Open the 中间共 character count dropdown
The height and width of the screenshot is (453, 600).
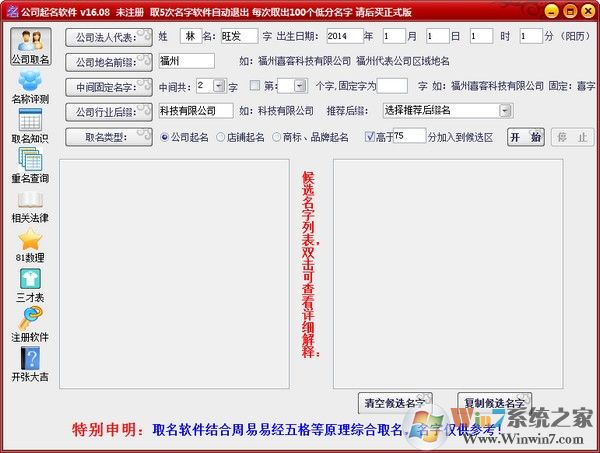[219, 86]
